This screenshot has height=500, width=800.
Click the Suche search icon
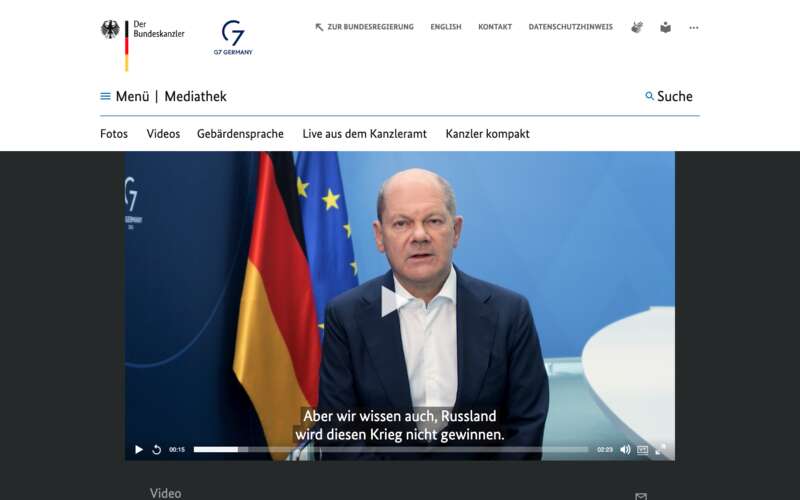point(649,96)
